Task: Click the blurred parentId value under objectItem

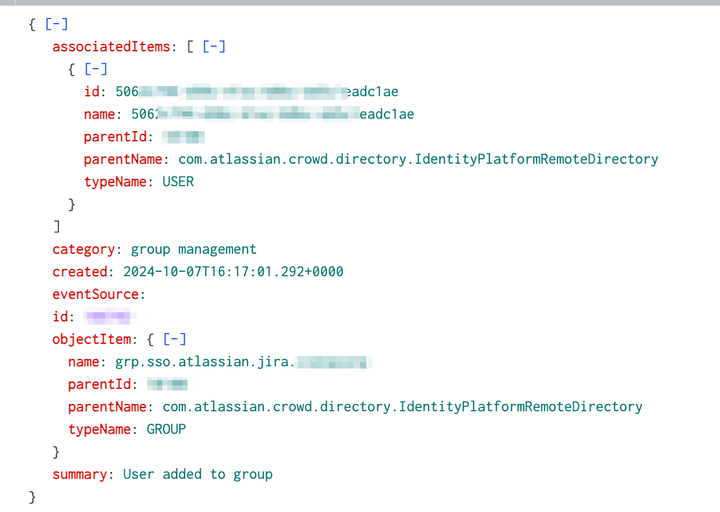Action: (167, 384)
